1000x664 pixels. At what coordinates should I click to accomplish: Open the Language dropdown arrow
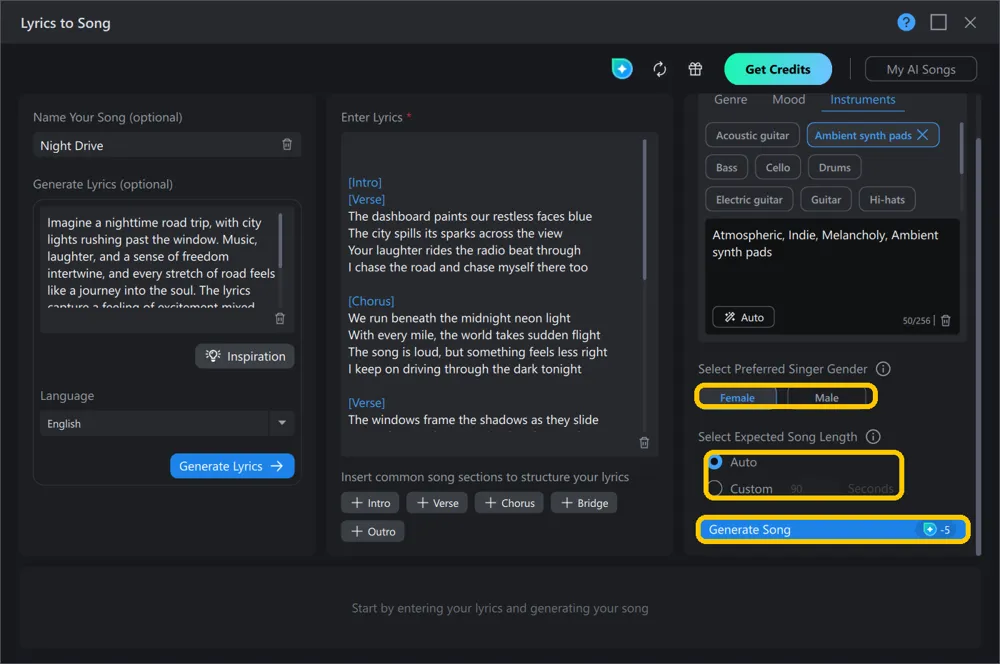[282, 423]
